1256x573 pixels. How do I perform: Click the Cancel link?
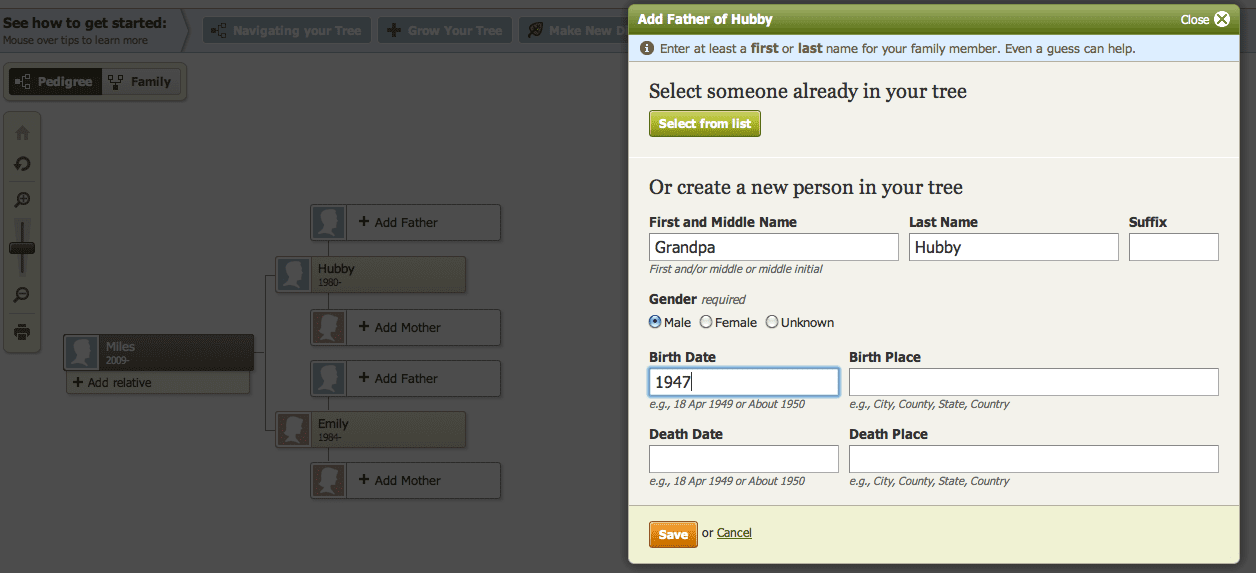(x=734, y=533)
